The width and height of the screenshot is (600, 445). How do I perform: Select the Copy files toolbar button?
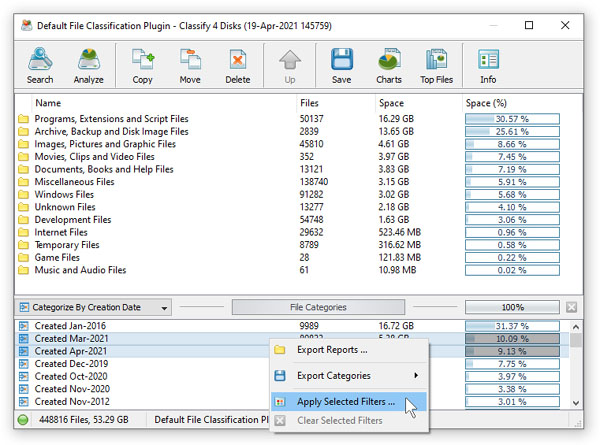tap(142, 65)
